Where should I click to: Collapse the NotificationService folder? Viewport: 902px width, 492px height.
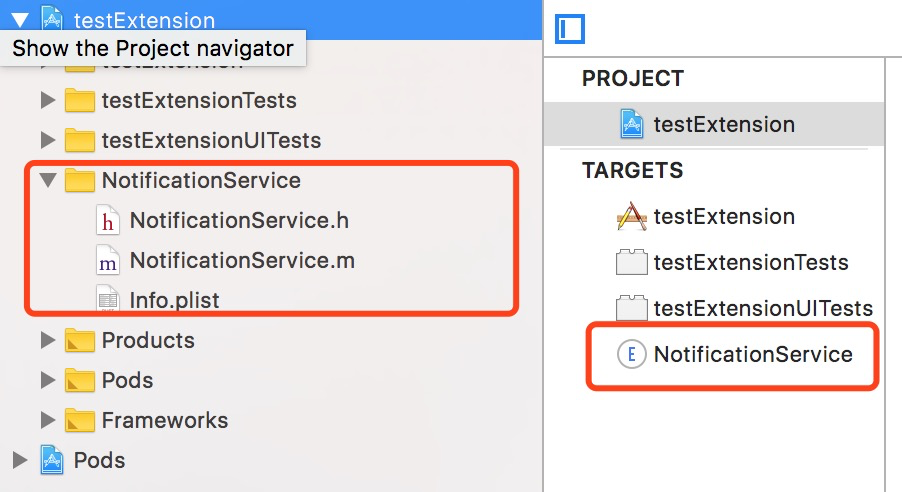click(x=47, y=181)
